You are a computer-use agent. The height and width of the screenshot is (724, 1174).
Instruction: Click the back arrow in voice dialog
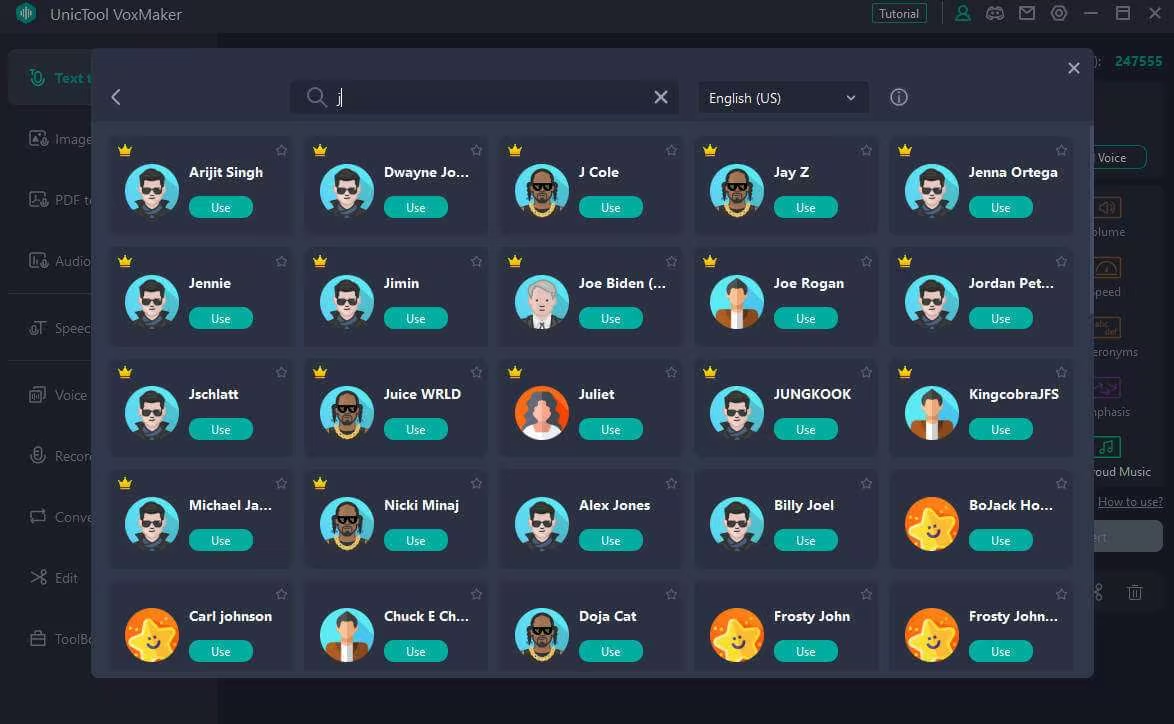116,97
